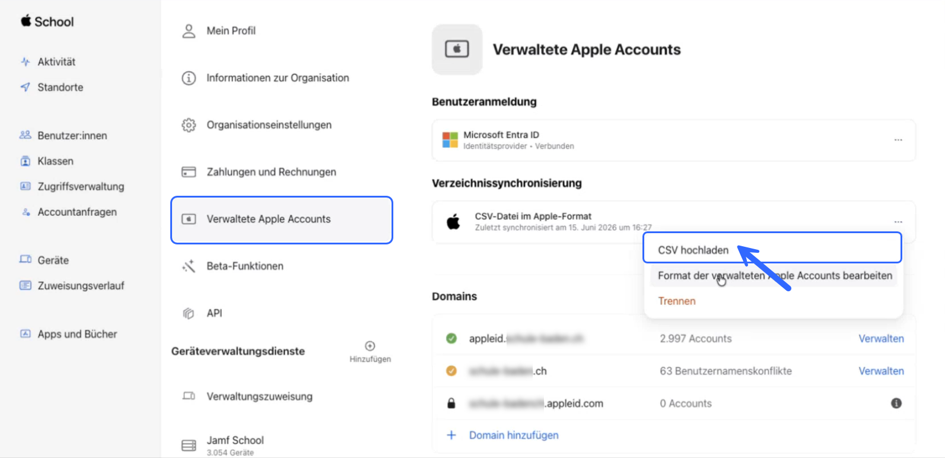Click Domain hinzufügen link
The width and height of the screenshot is (945, 458).
513,435
